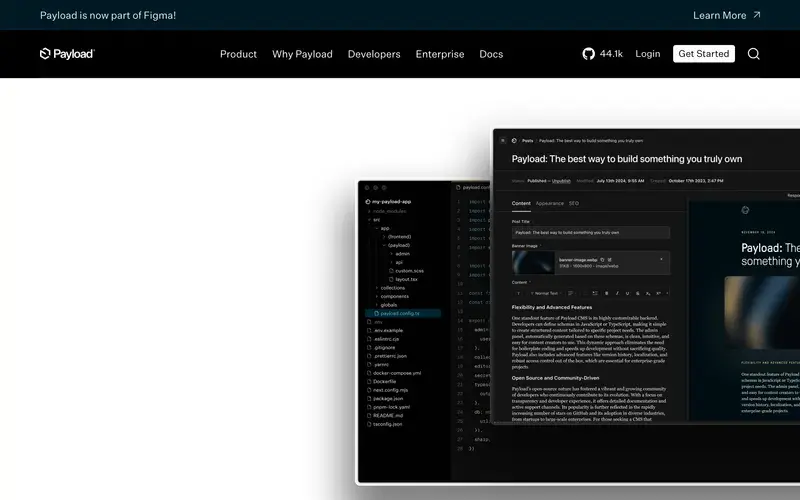Viewport: 800px width, 500px height.
Task: Open .env.example file
Action: [x=385, y=330]
